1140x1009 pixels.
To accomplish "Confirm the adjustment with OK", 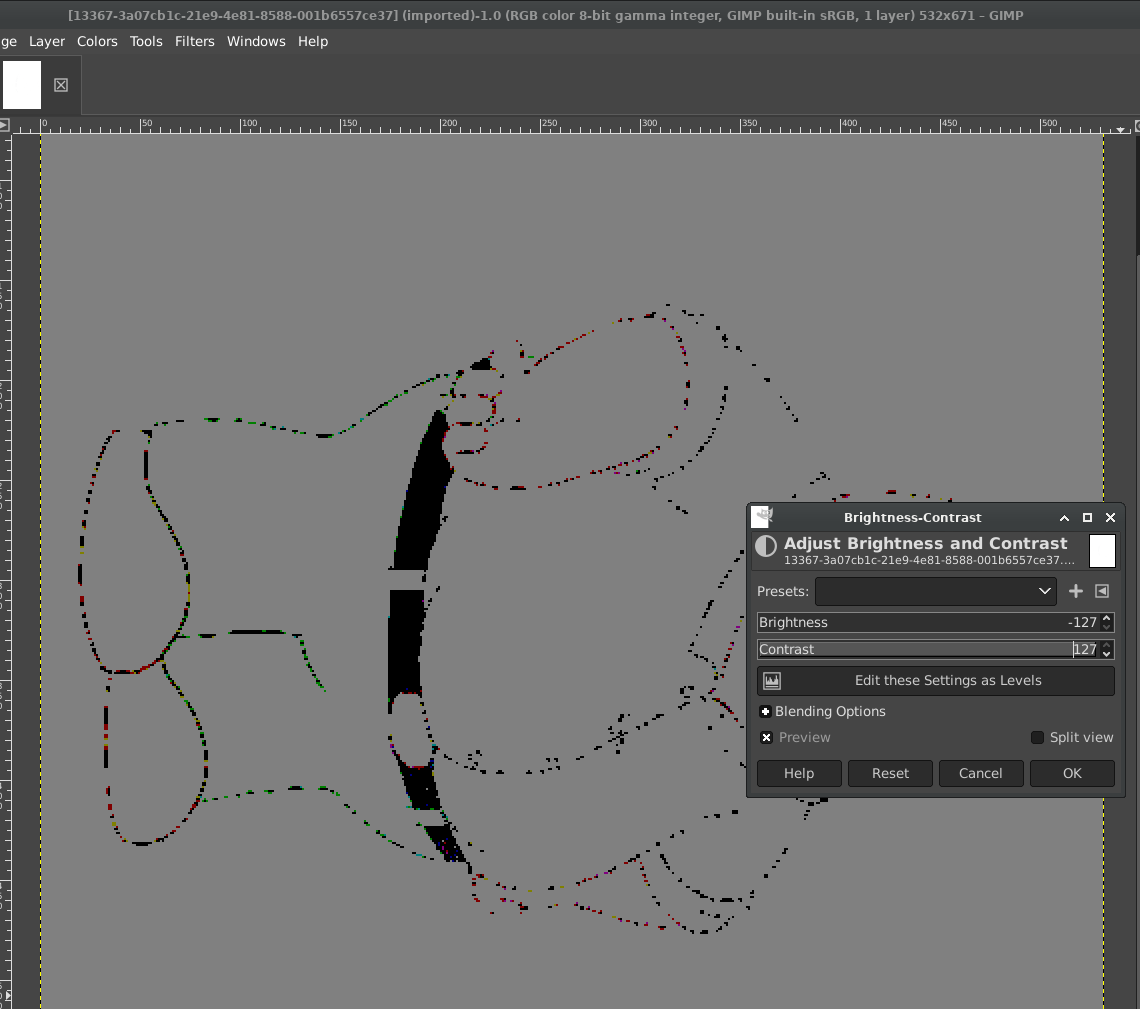I will coord(1072,773).
